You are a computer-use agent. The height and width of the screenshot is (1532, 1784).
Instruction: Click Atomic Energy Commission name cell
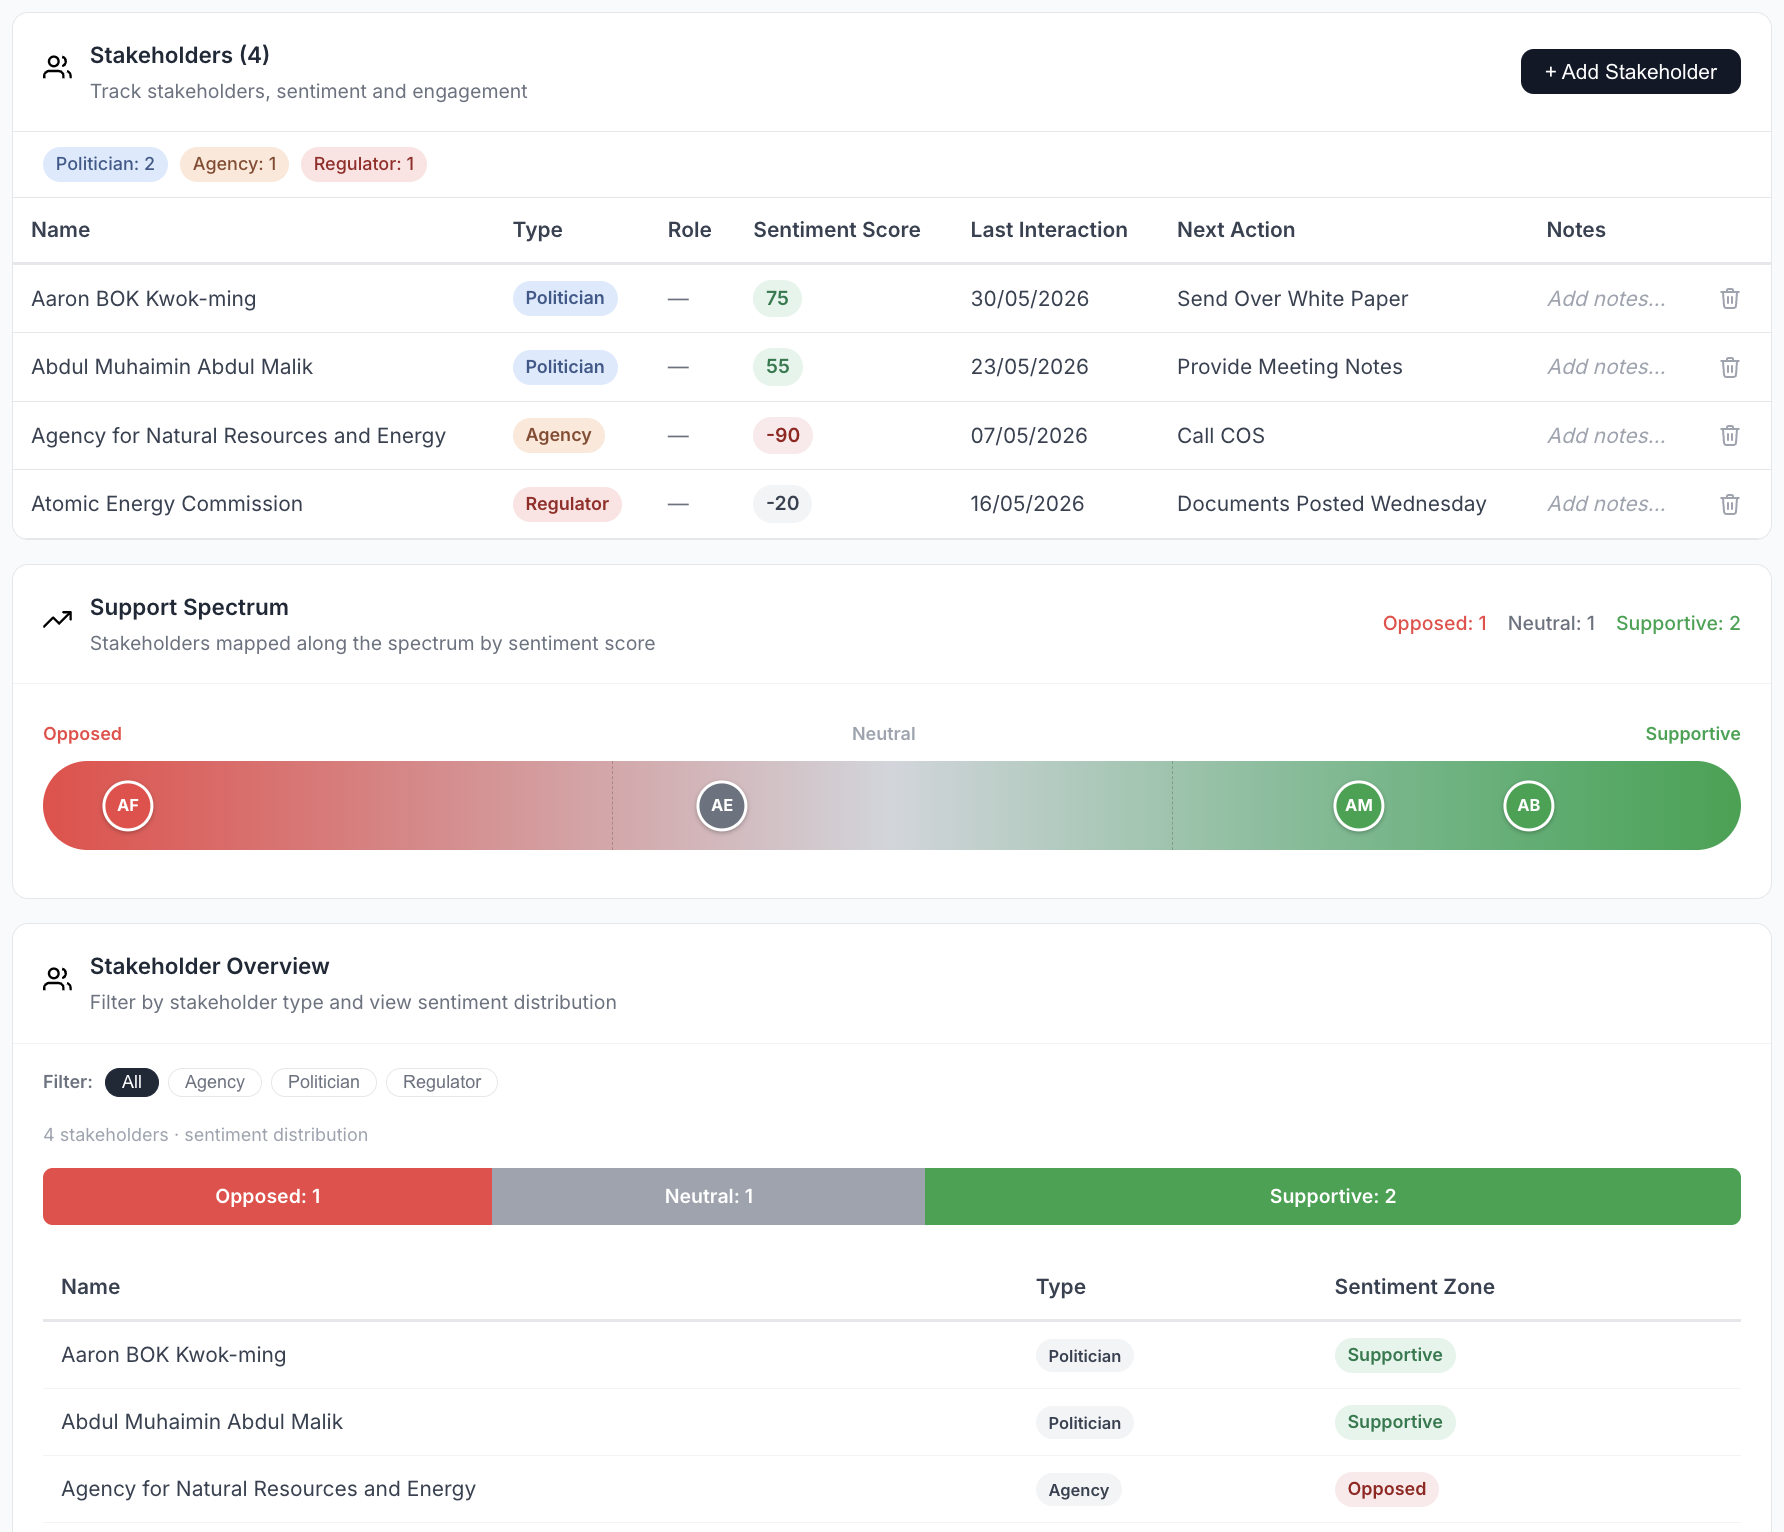point(167,504)
